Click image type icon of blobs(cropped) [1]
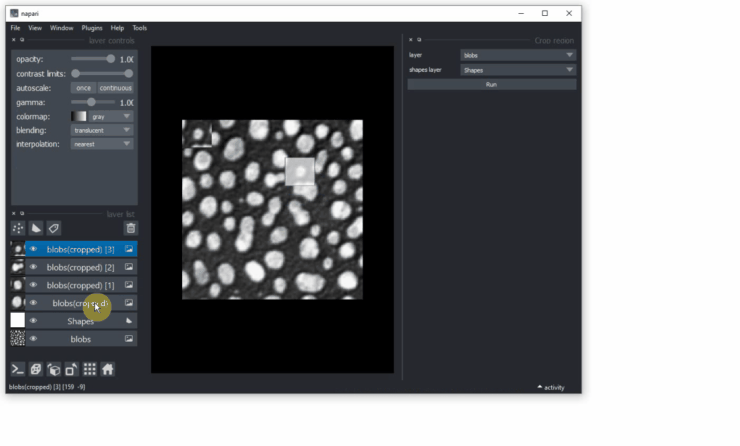 pyautogui.click(x=129, y=285)
